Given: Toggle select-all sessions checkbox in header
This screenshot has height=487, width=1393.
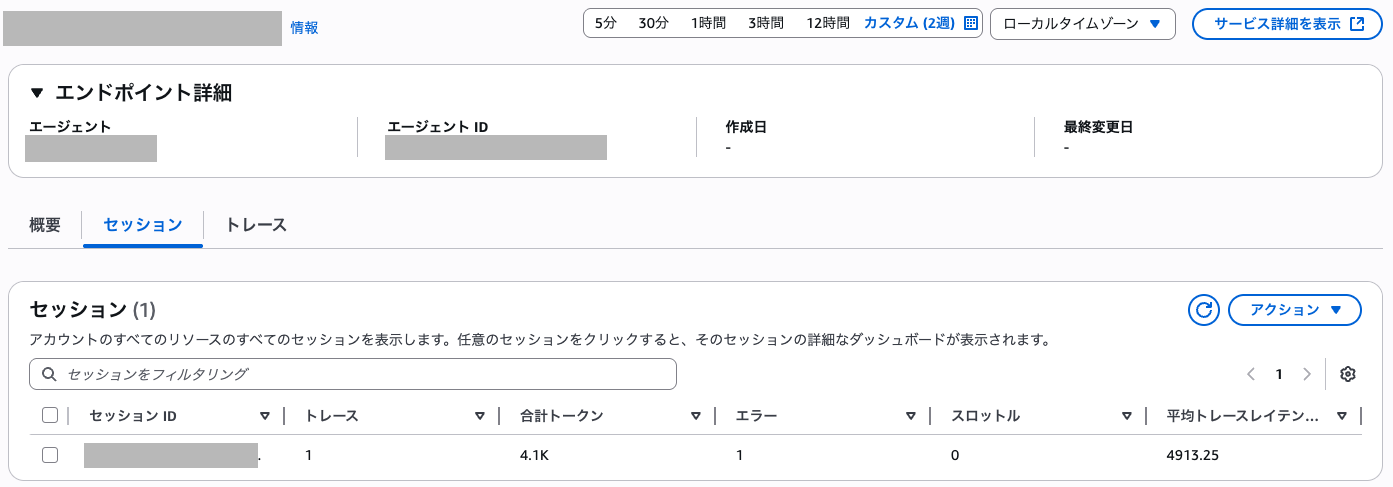Looking at the screenshot, I should pyautogui.click(x=50, y=416).
